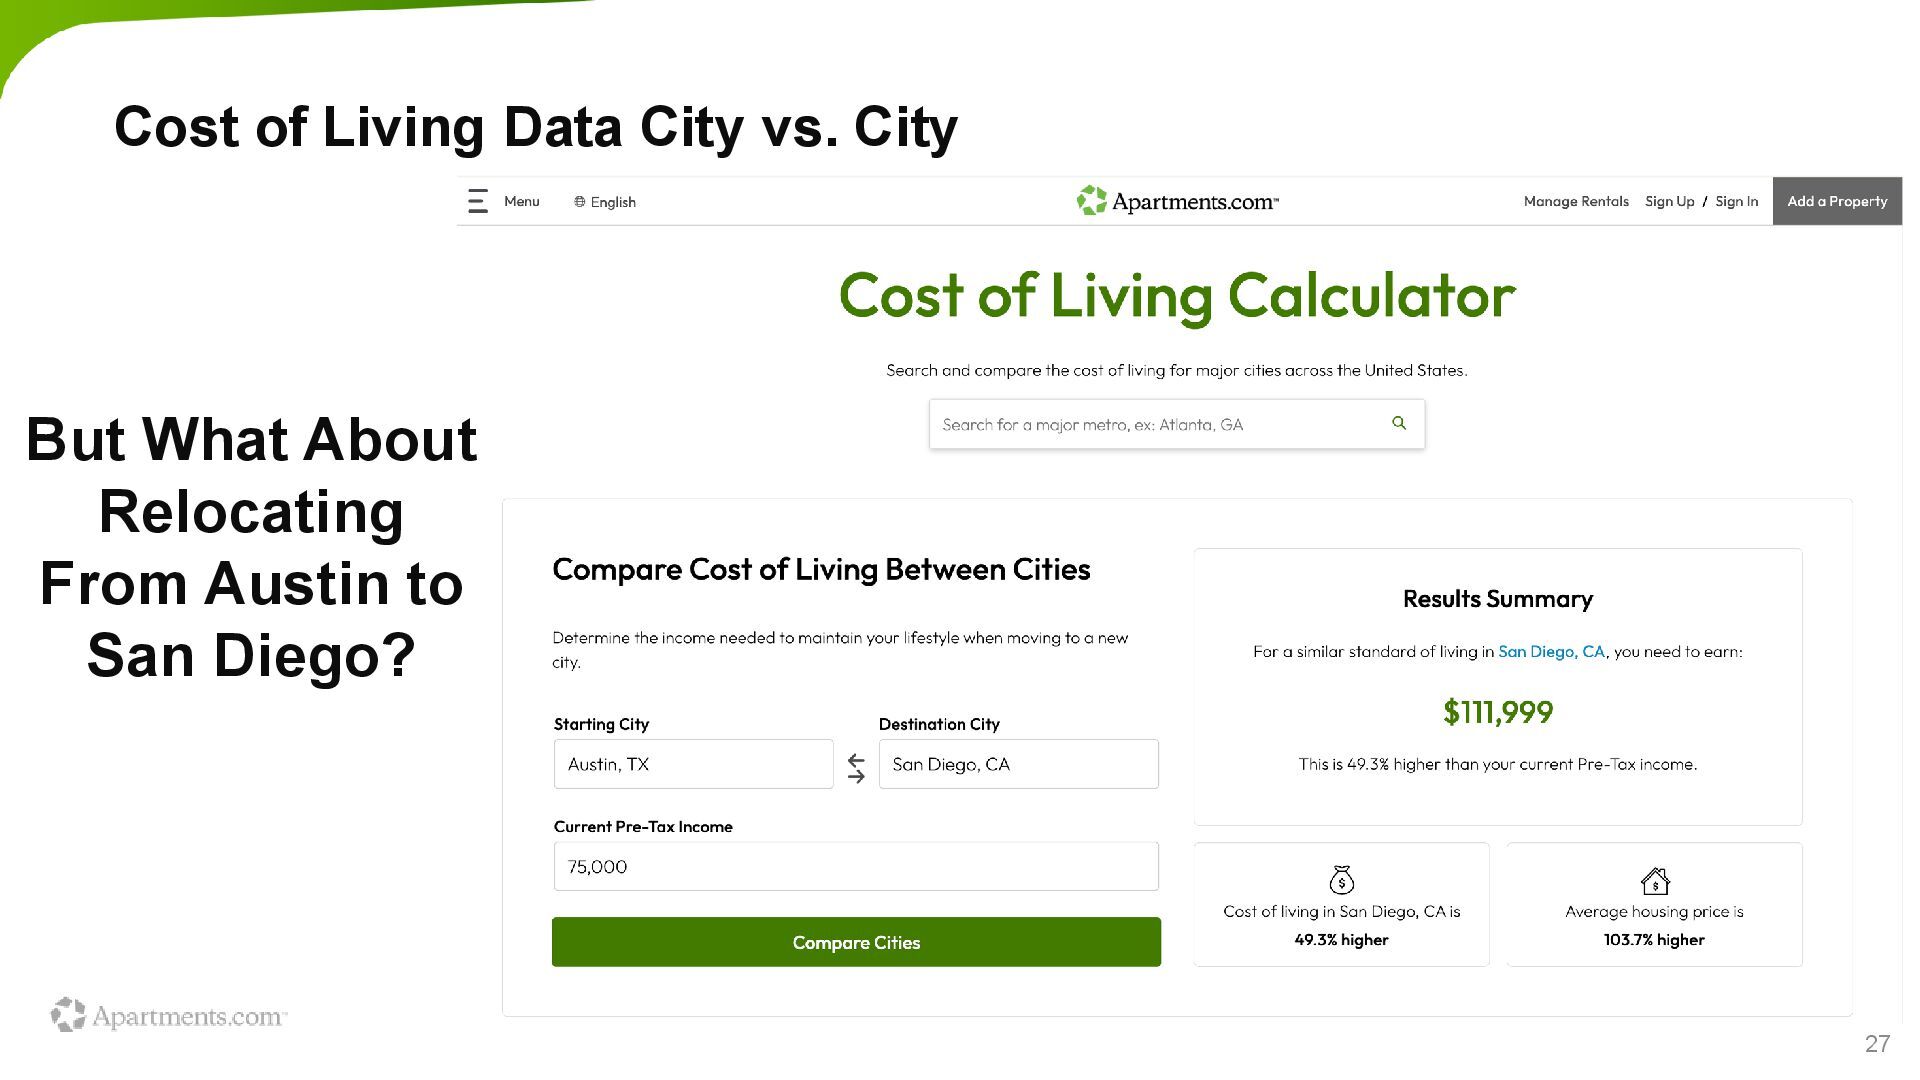Focus the major metro search field
The height and width of the screenshot is (1080, 1920).
click(x=1177, y=424)
